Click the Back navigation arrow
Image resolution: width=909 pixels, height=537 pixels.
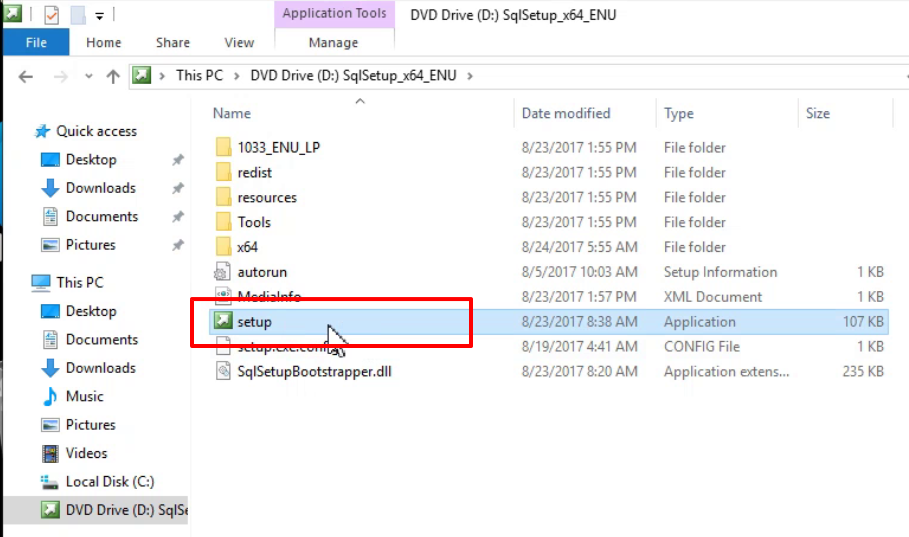[x=26, y=76]
